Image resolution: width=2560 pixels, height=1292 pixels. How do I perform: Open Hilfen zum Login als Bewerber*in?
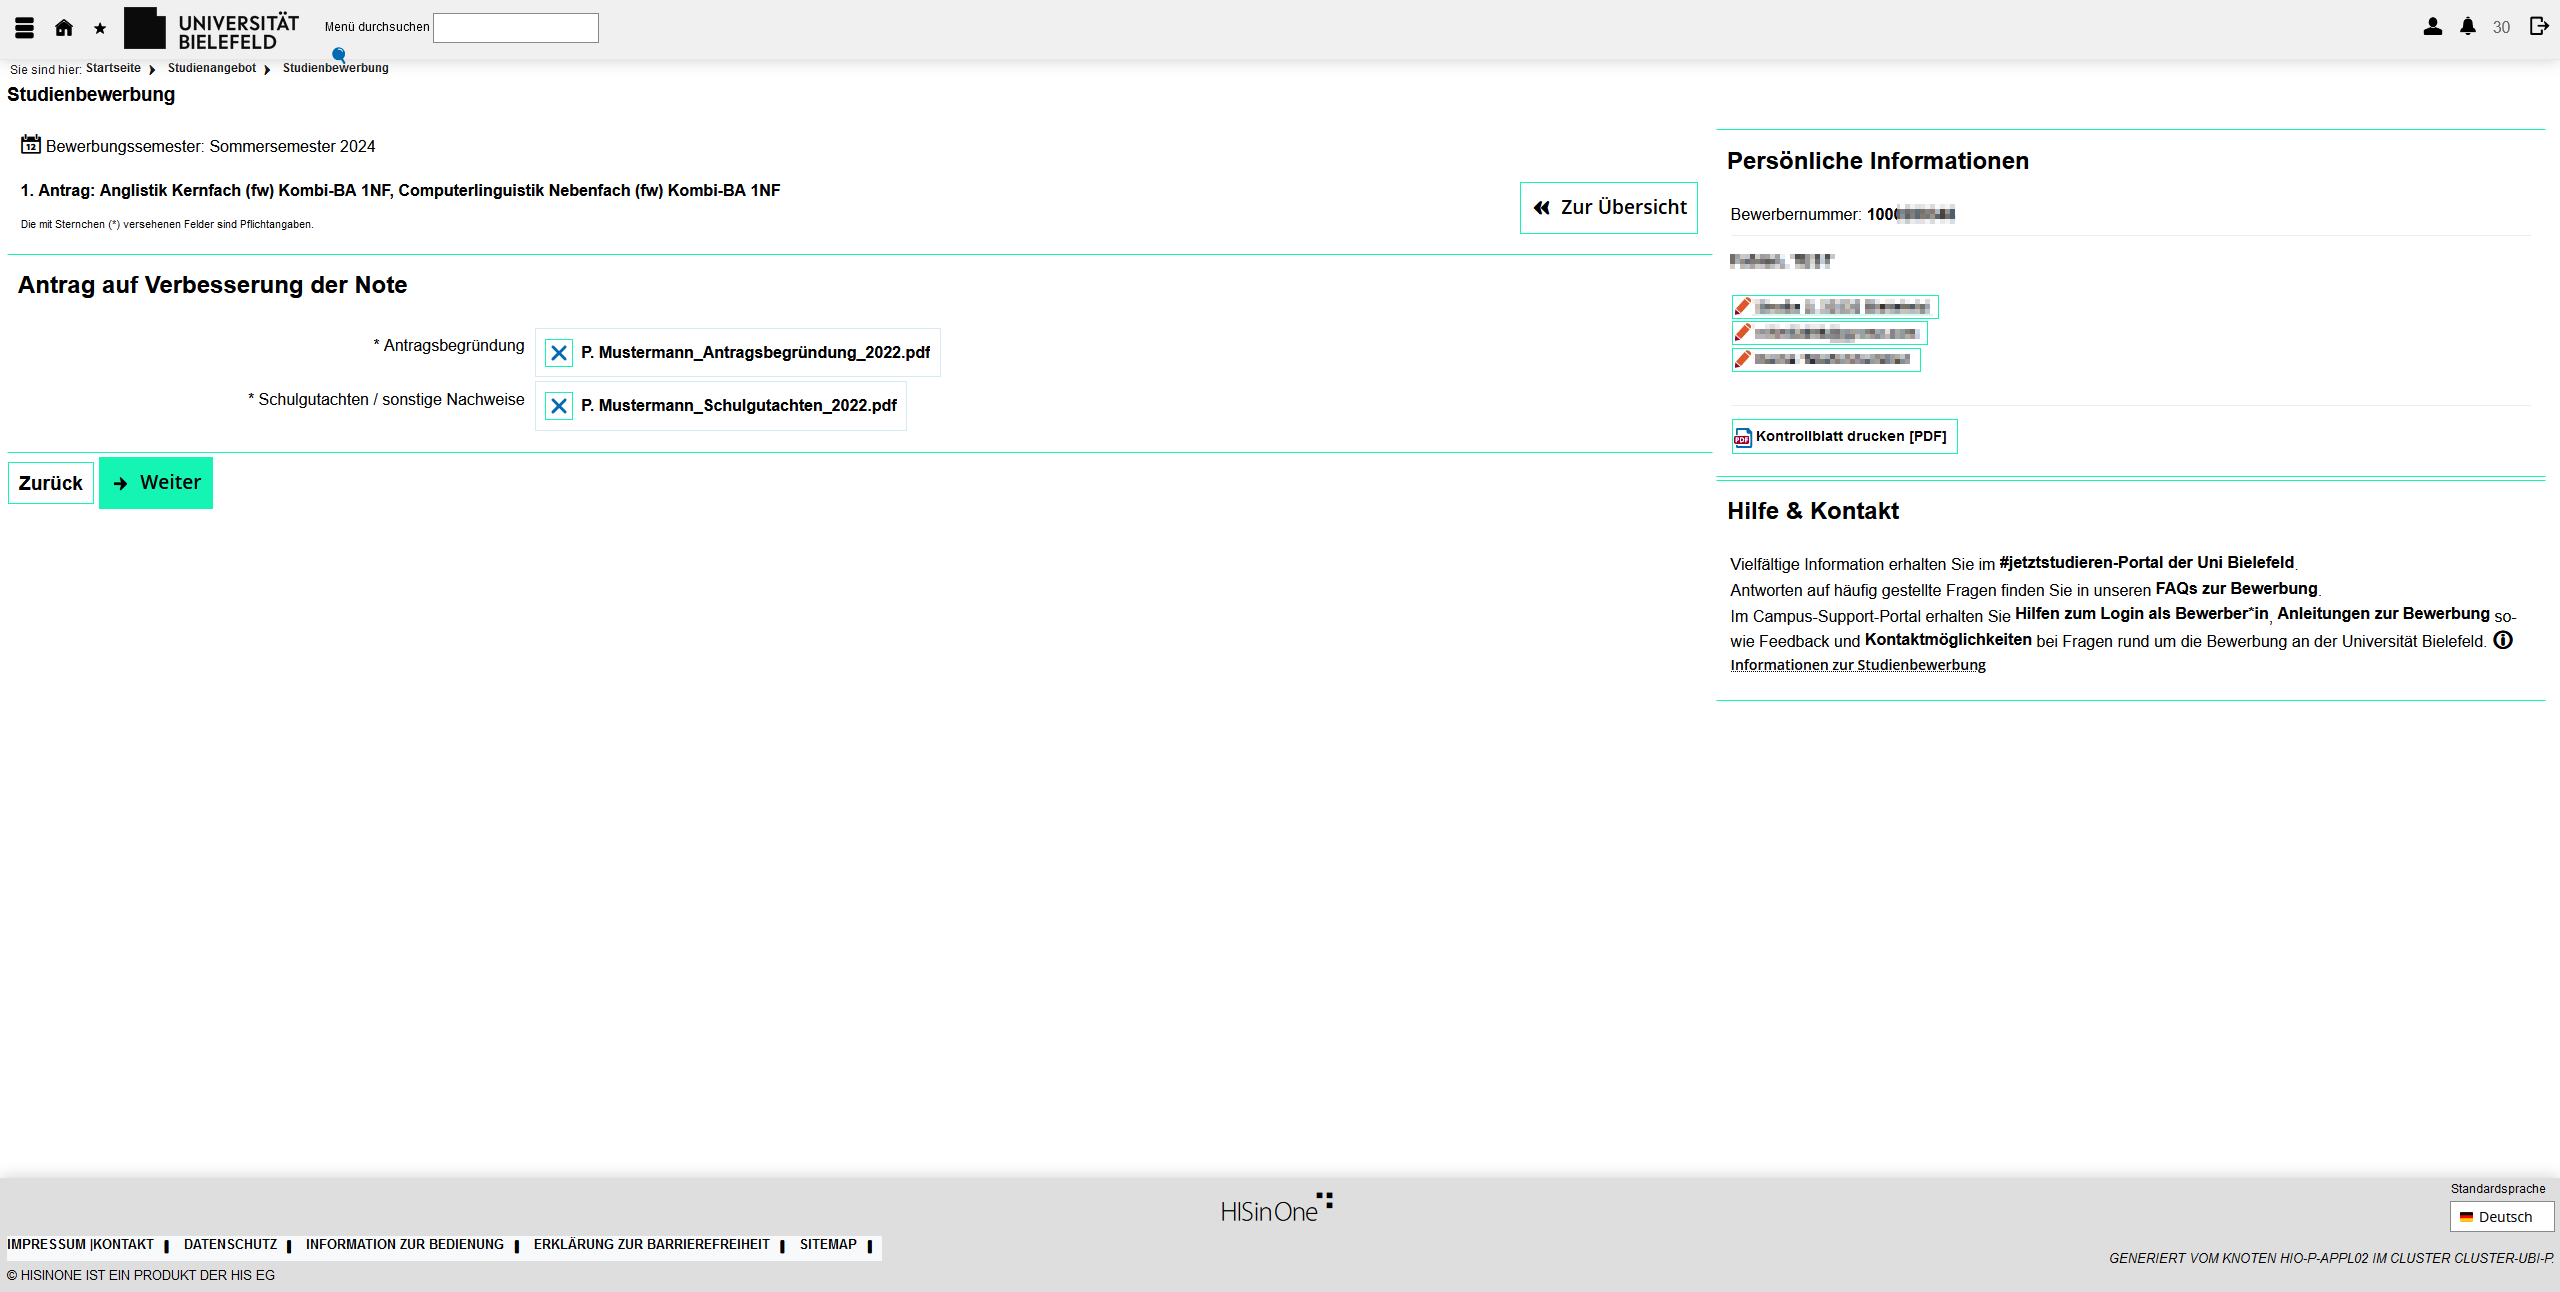click(2141, 614)
